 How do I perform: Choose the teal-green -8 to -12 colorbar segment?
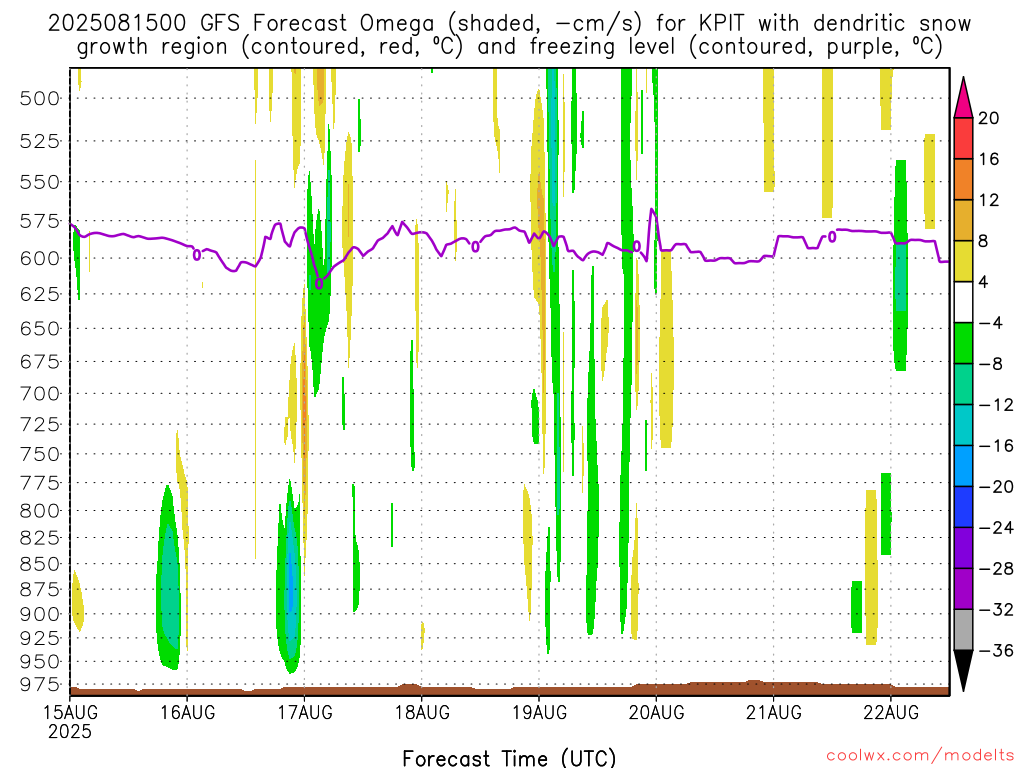pyautogui.click(x=963, y=384)
